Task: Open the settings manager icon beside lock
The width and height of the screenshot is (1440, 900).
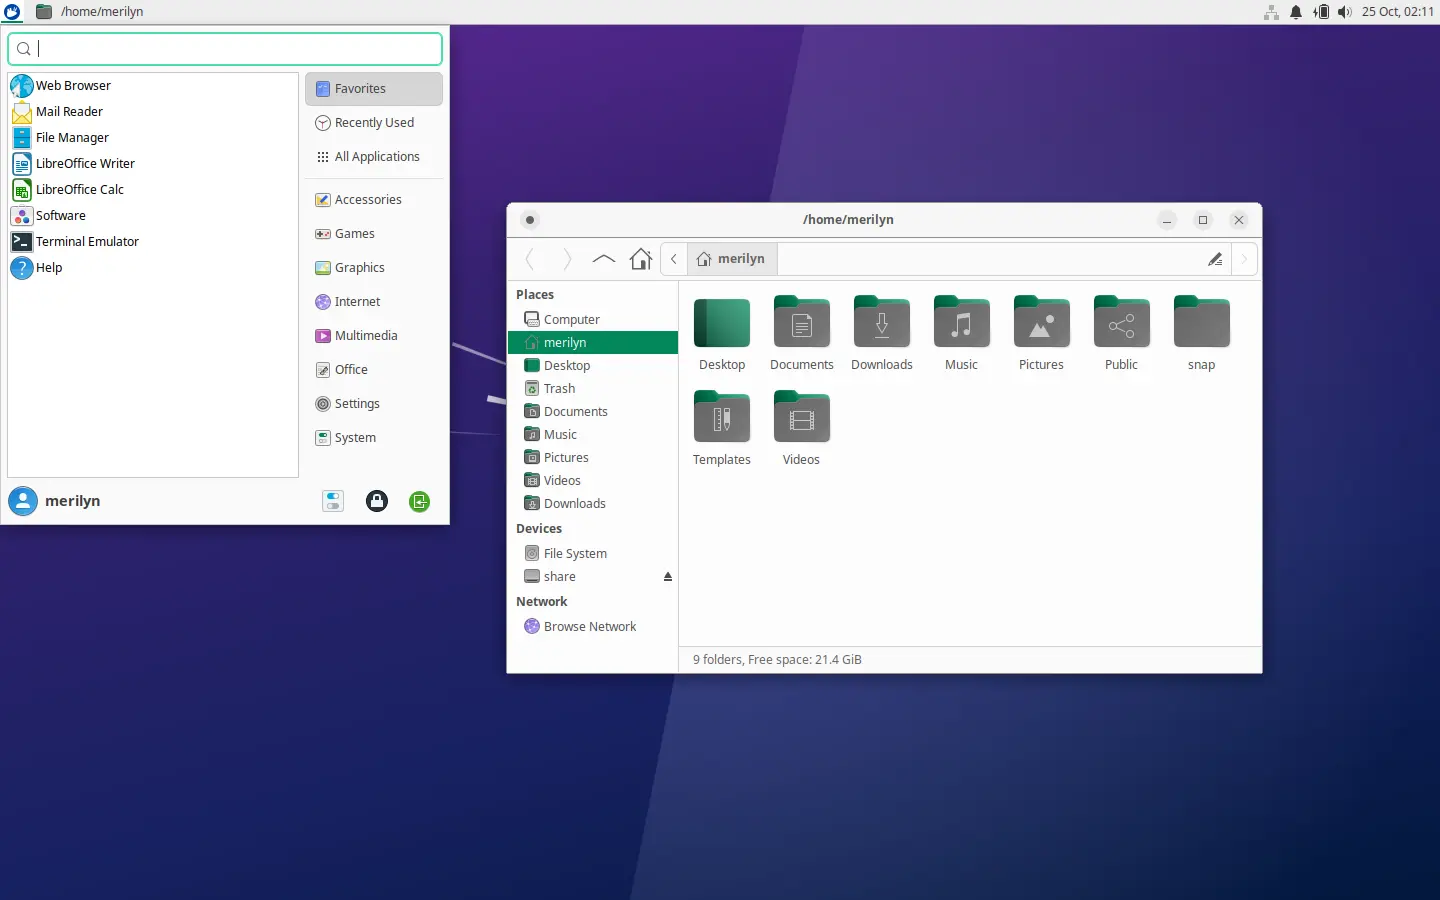Action: click(x=333, y=501)
